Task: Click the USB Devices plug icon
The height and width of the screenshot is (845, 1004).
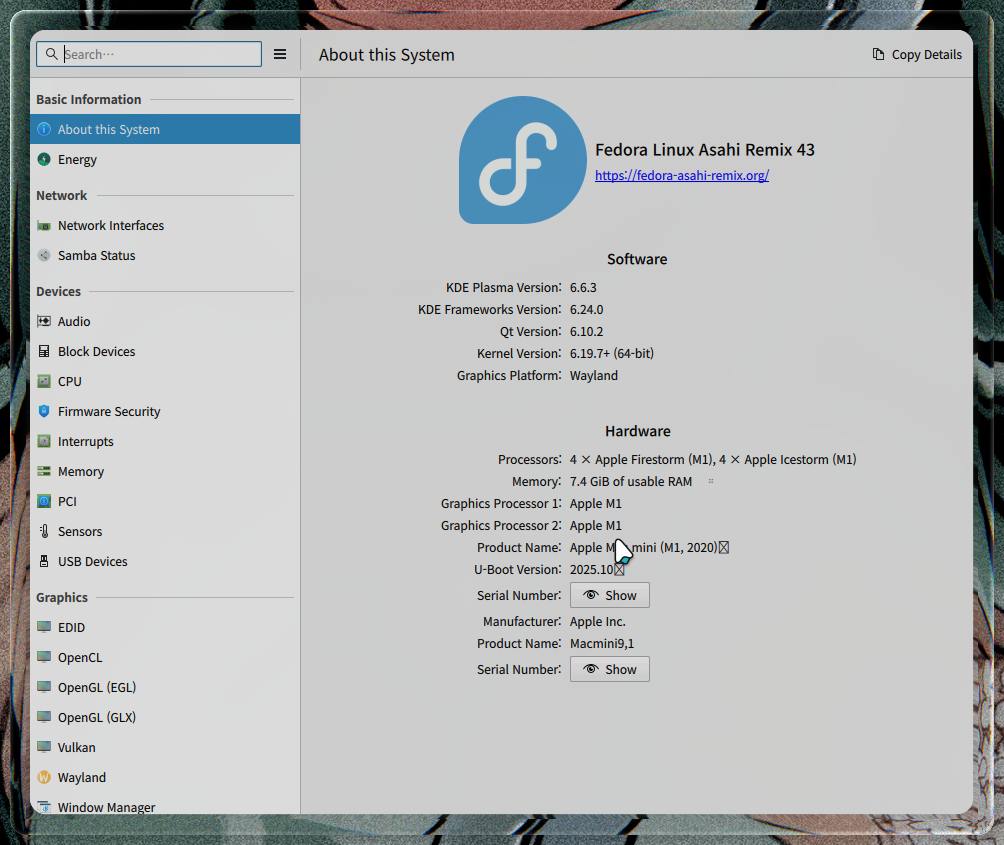Action: click(44, 561)
